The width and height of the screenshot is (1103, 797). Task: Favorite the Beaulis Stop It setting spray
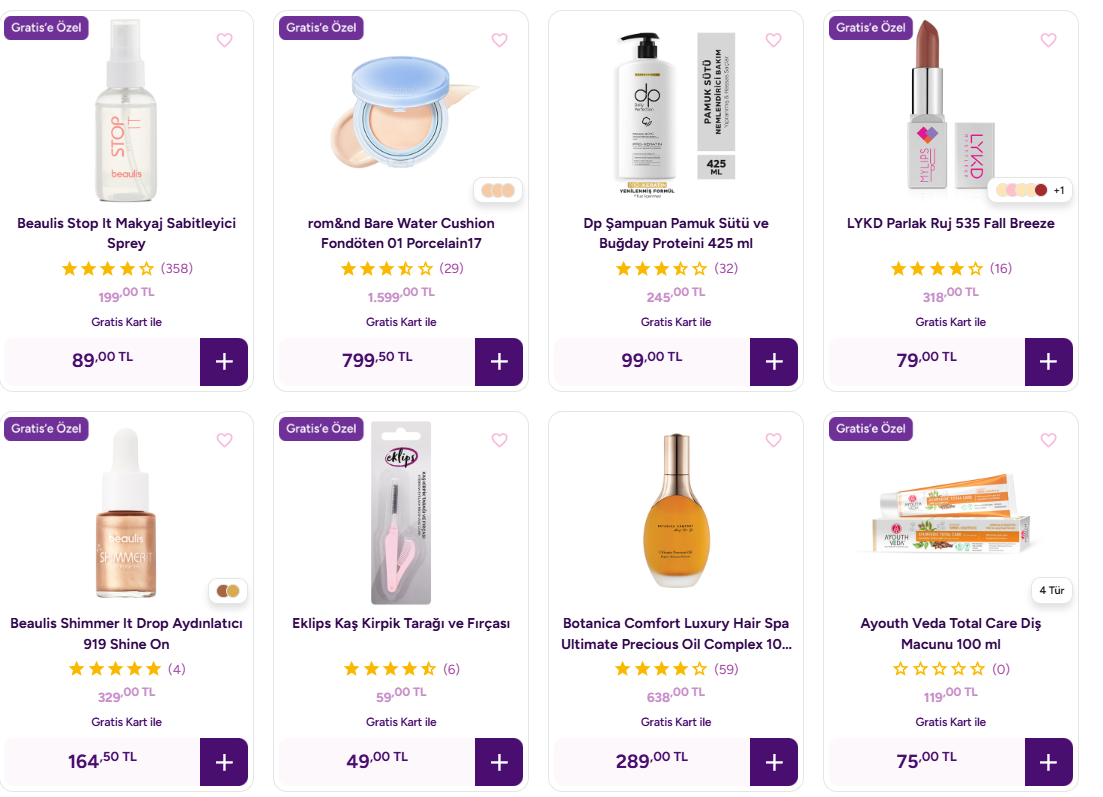pos(224,40)
